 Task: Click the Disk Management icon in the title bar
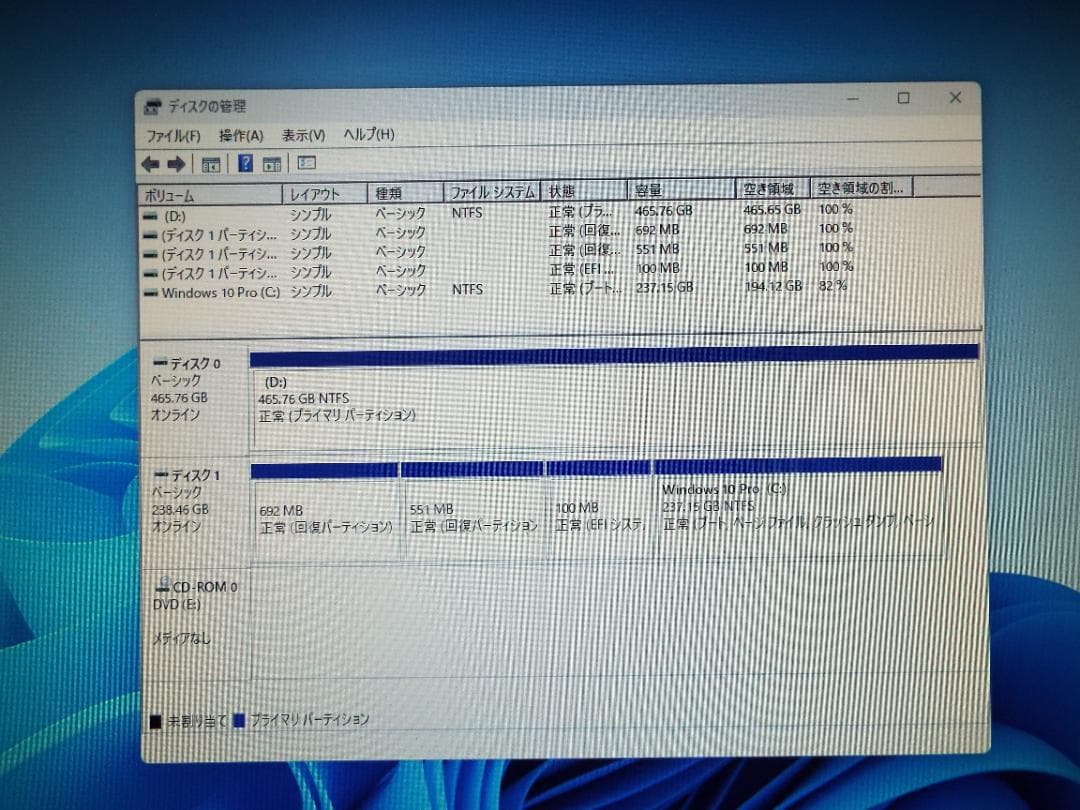click(153, 106)
